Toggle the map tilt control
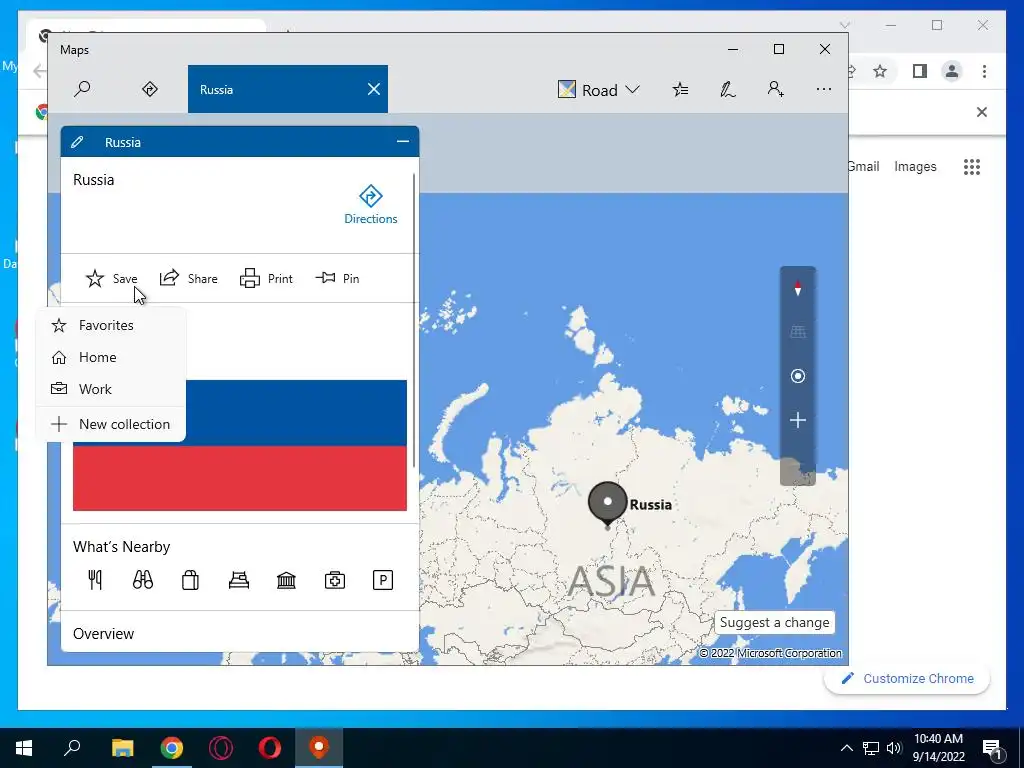Screen dimensions: 1024x768 click(797, 332)
